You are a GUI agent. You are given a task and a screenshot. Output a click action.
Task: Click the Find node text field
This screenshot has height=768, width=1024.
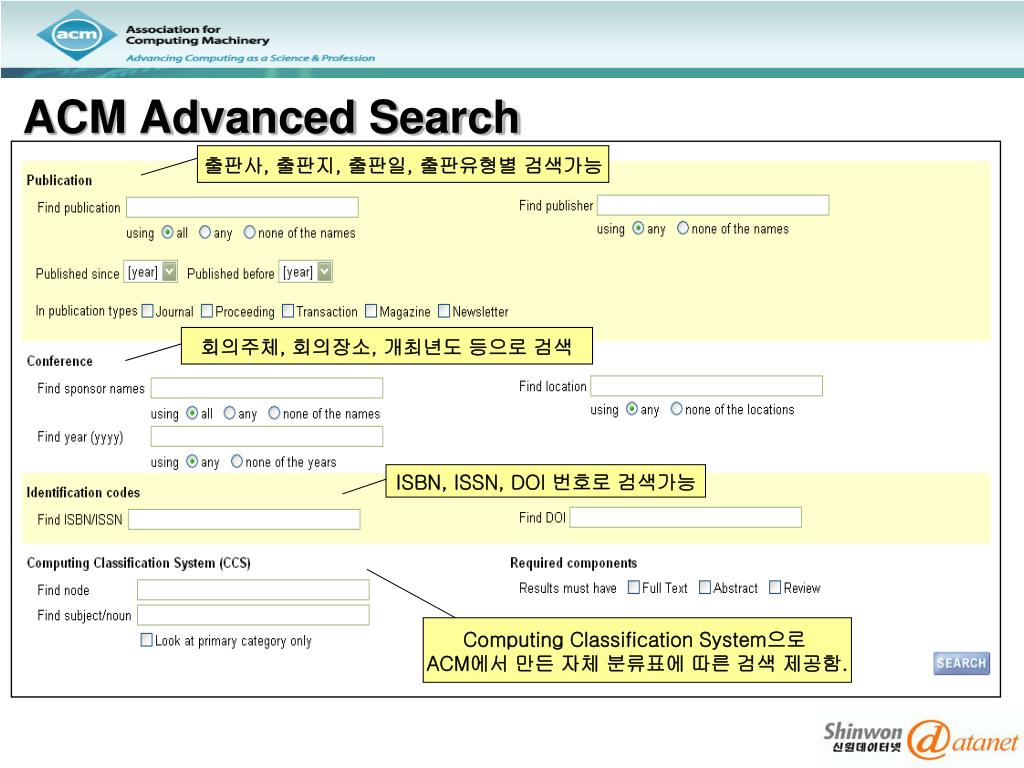[253, 590]
